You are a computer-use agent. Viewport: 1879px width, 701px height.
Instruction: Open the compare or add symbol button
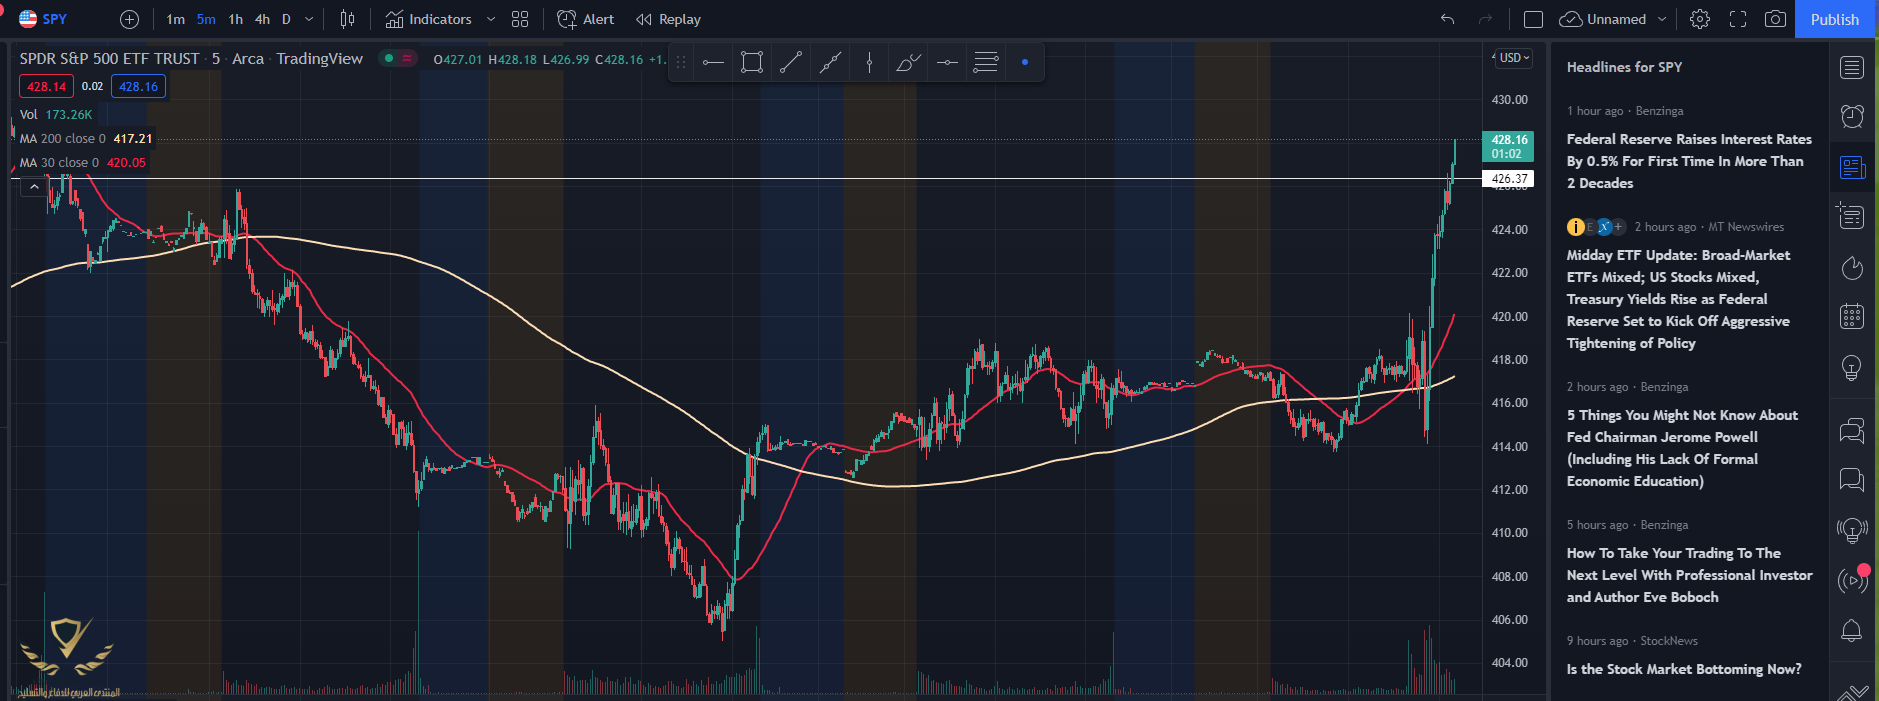129,19
